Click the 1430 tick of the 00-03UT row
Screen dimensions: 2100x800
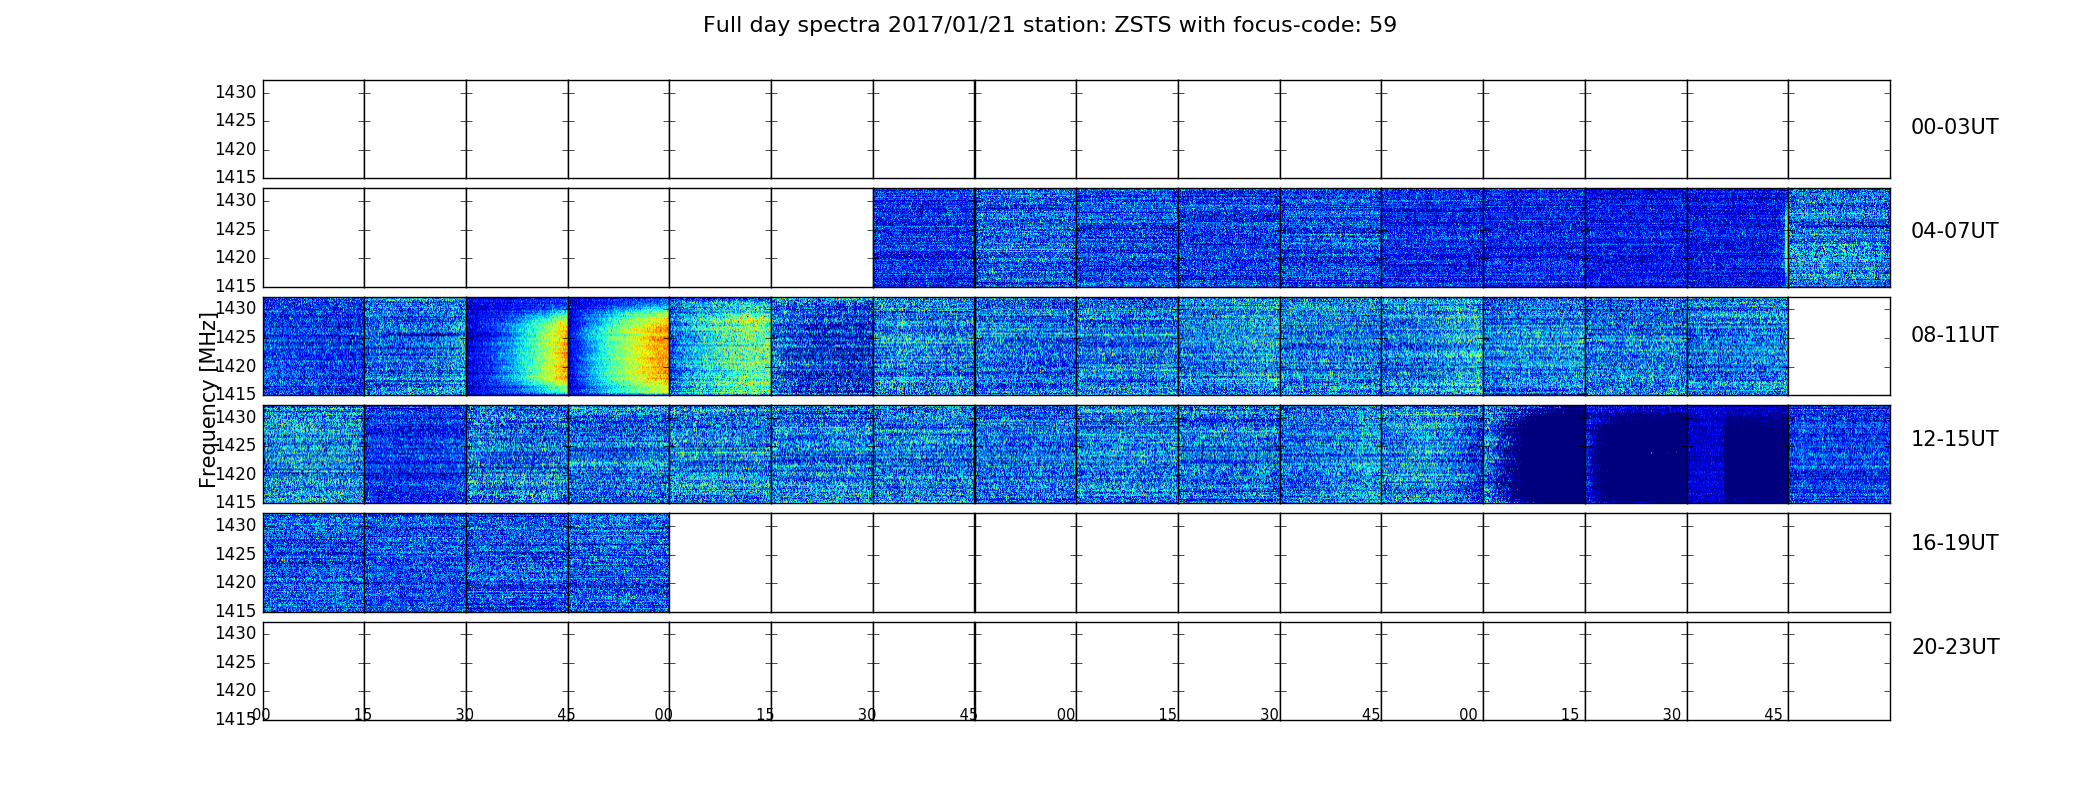pyautogui.click(x=236, y=92)
